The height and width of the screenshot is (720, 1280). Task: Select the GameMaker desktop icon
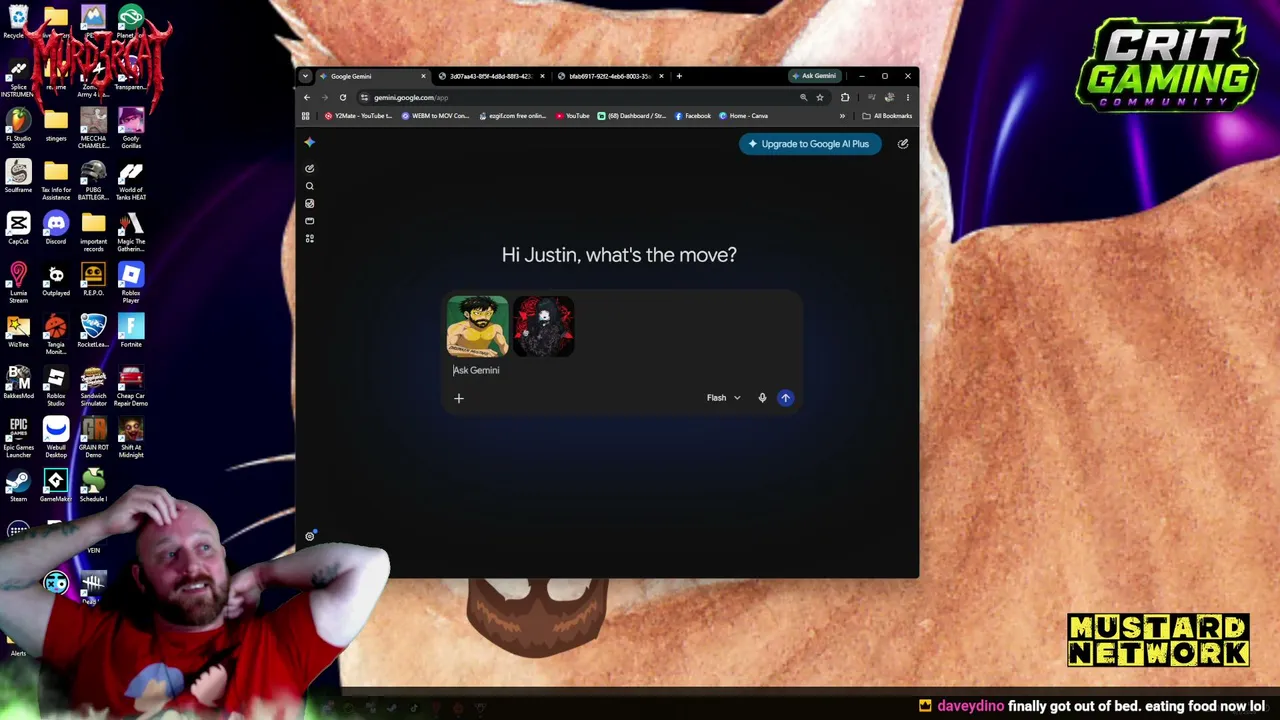pyautogui.click(x=56, y=485)
